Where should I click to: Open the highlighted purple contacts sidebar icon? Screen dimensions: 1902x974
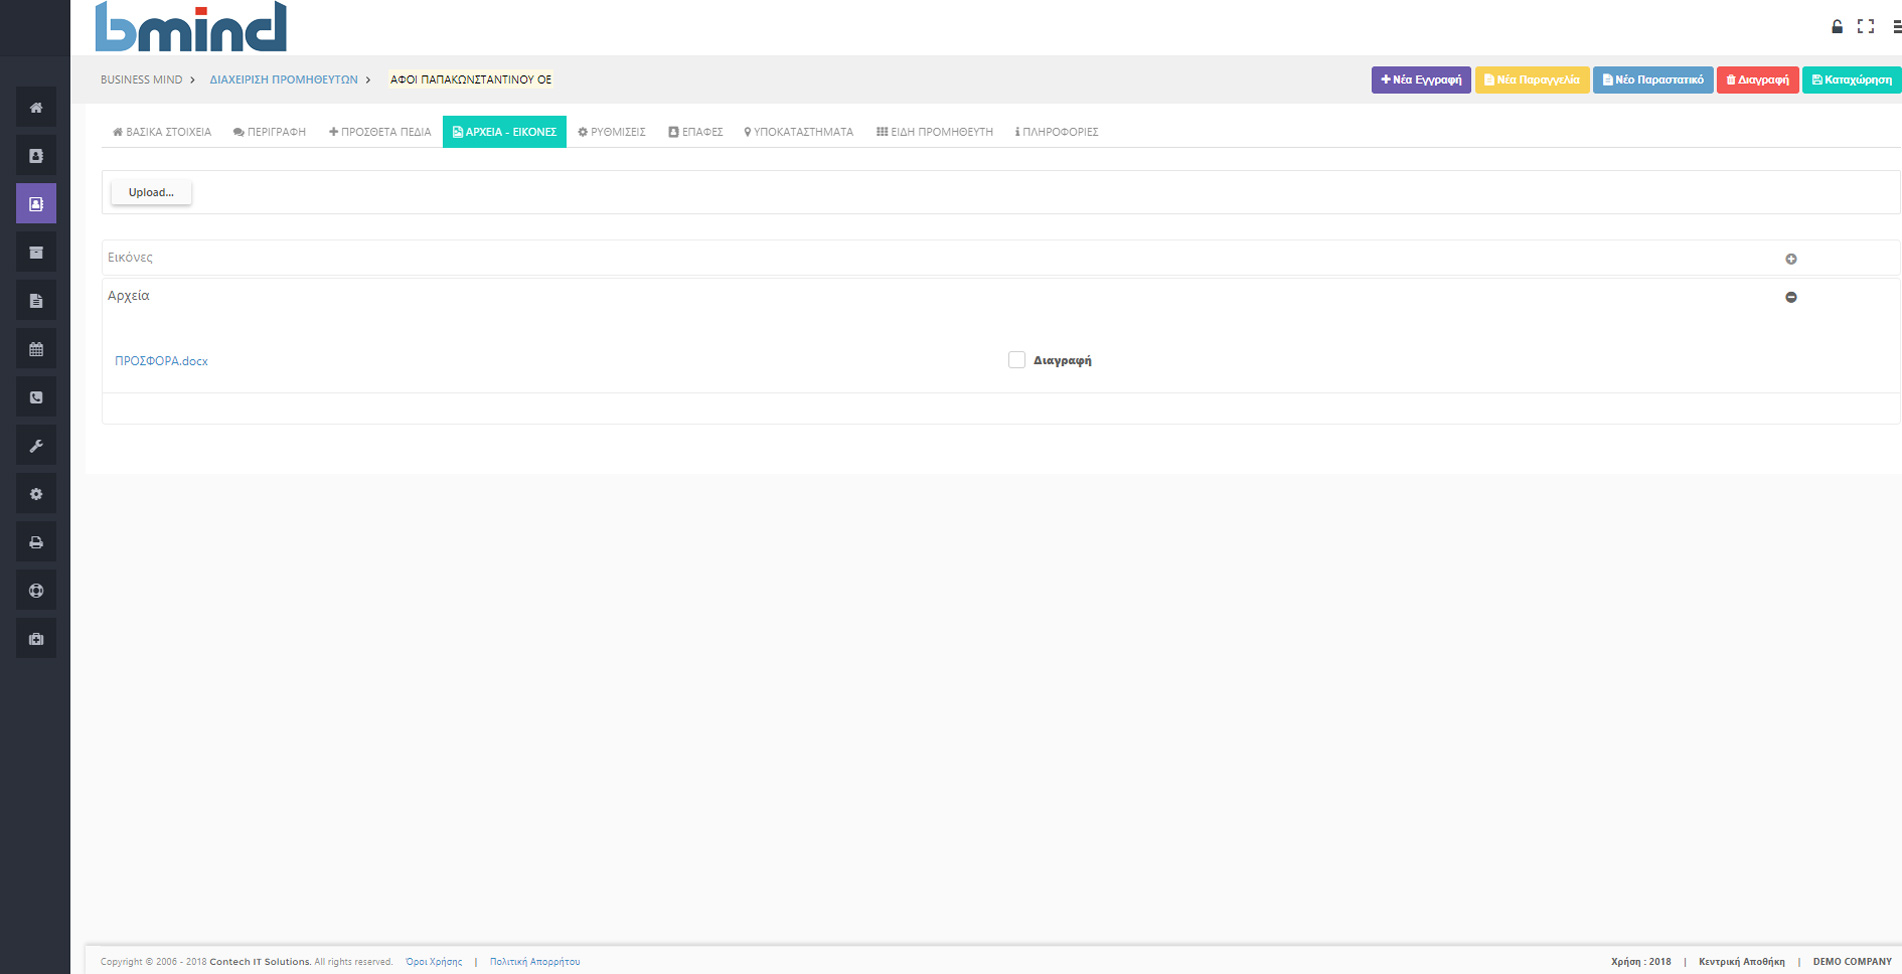tap(36, 203)
